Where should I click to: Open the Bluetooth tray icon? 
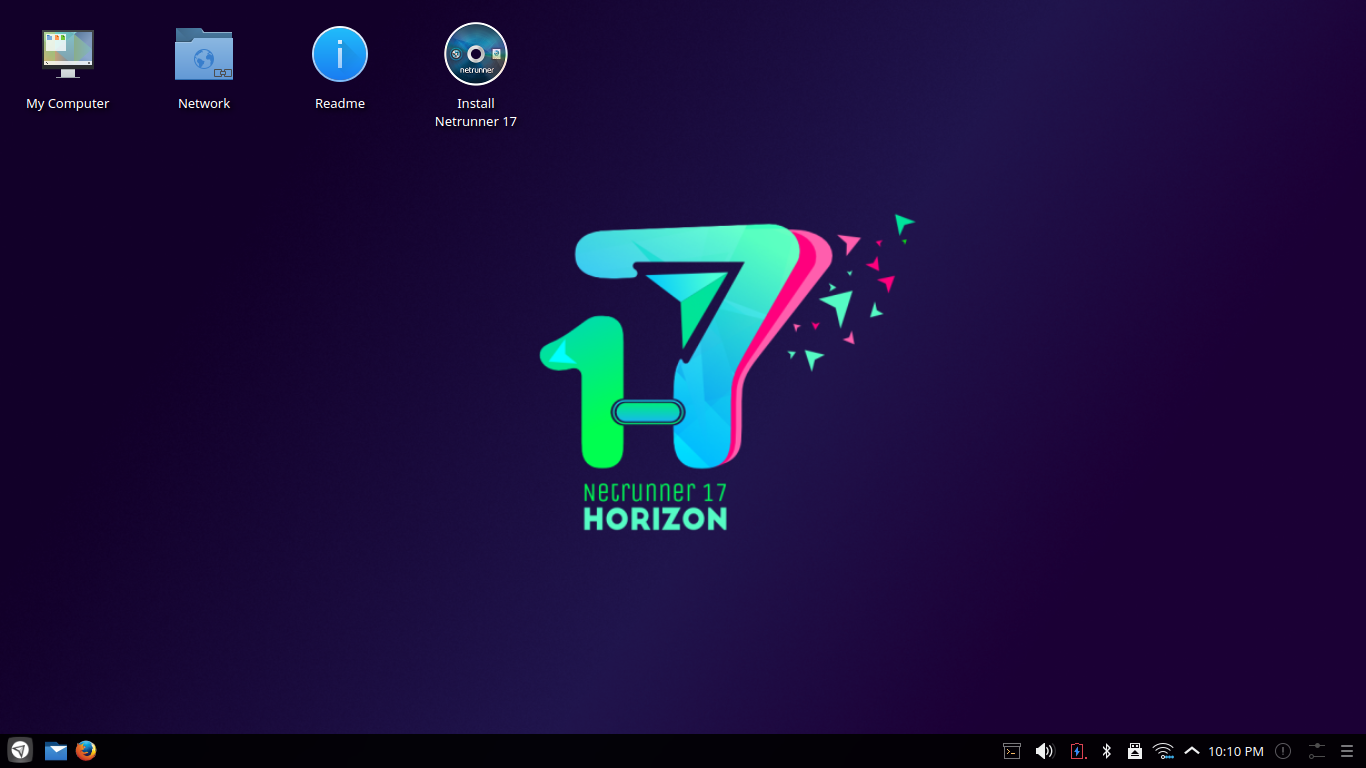pyautogui.click(x=1106, y=751)
